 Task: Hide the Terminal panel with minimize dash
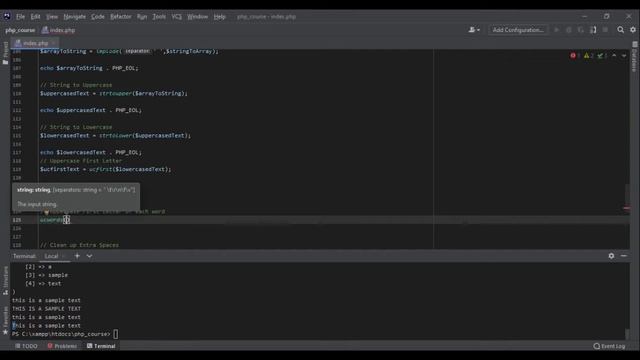click(x=624, y=256)
